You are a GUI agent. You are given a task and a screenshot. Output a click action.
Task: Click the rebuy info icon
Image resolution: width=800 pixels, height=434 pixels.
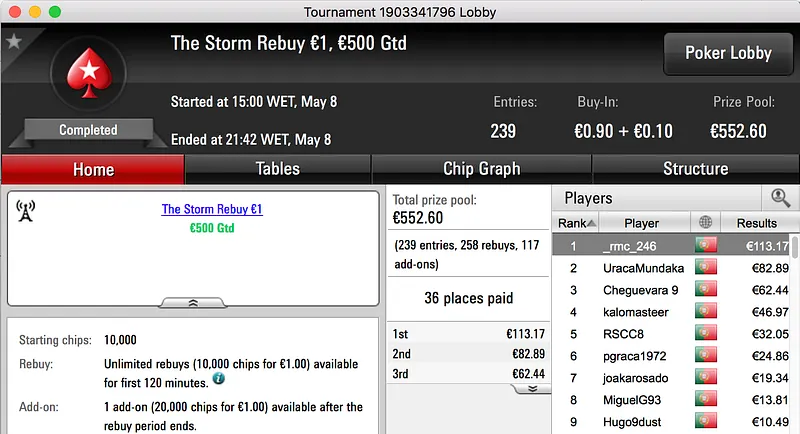click(x=218, y=379)
